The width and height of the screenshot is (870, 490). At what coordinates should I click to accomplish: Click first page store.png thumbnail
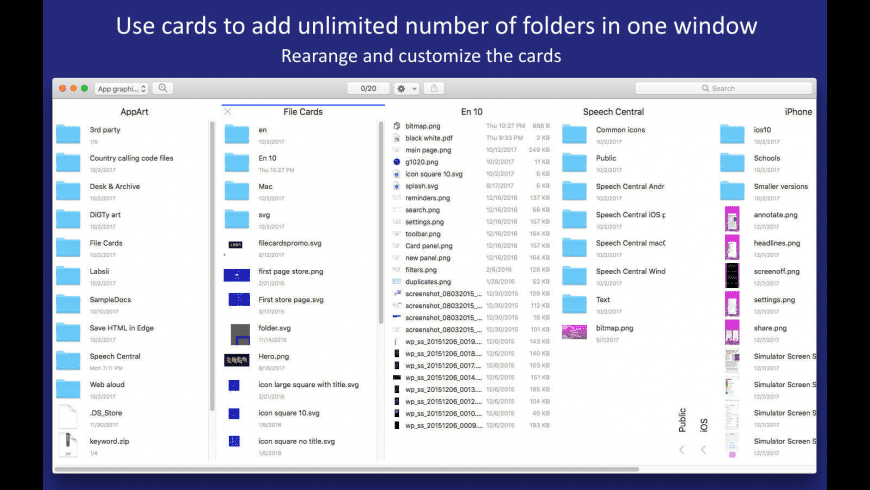pos(237,275)
